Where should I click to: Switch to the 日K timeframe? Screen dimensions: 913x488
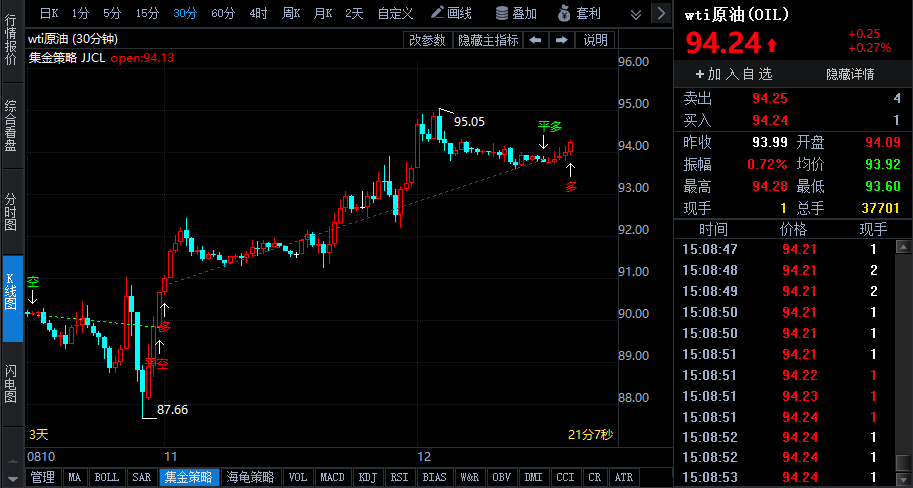[49, 13]
